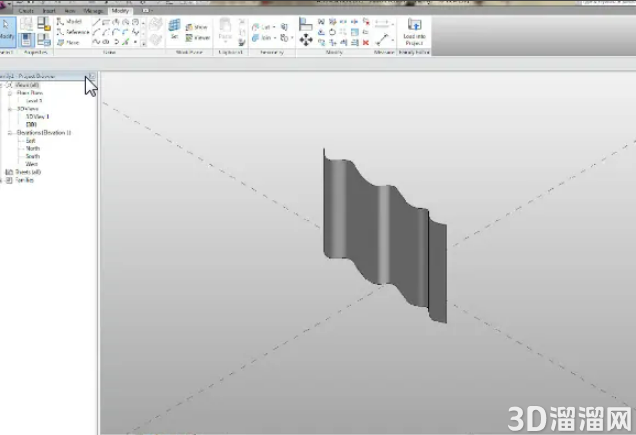Open the Family Types icon with yellow tag
Image resolution: width=636 pixels, height=435 pixels.
click(x=44, y=24)
